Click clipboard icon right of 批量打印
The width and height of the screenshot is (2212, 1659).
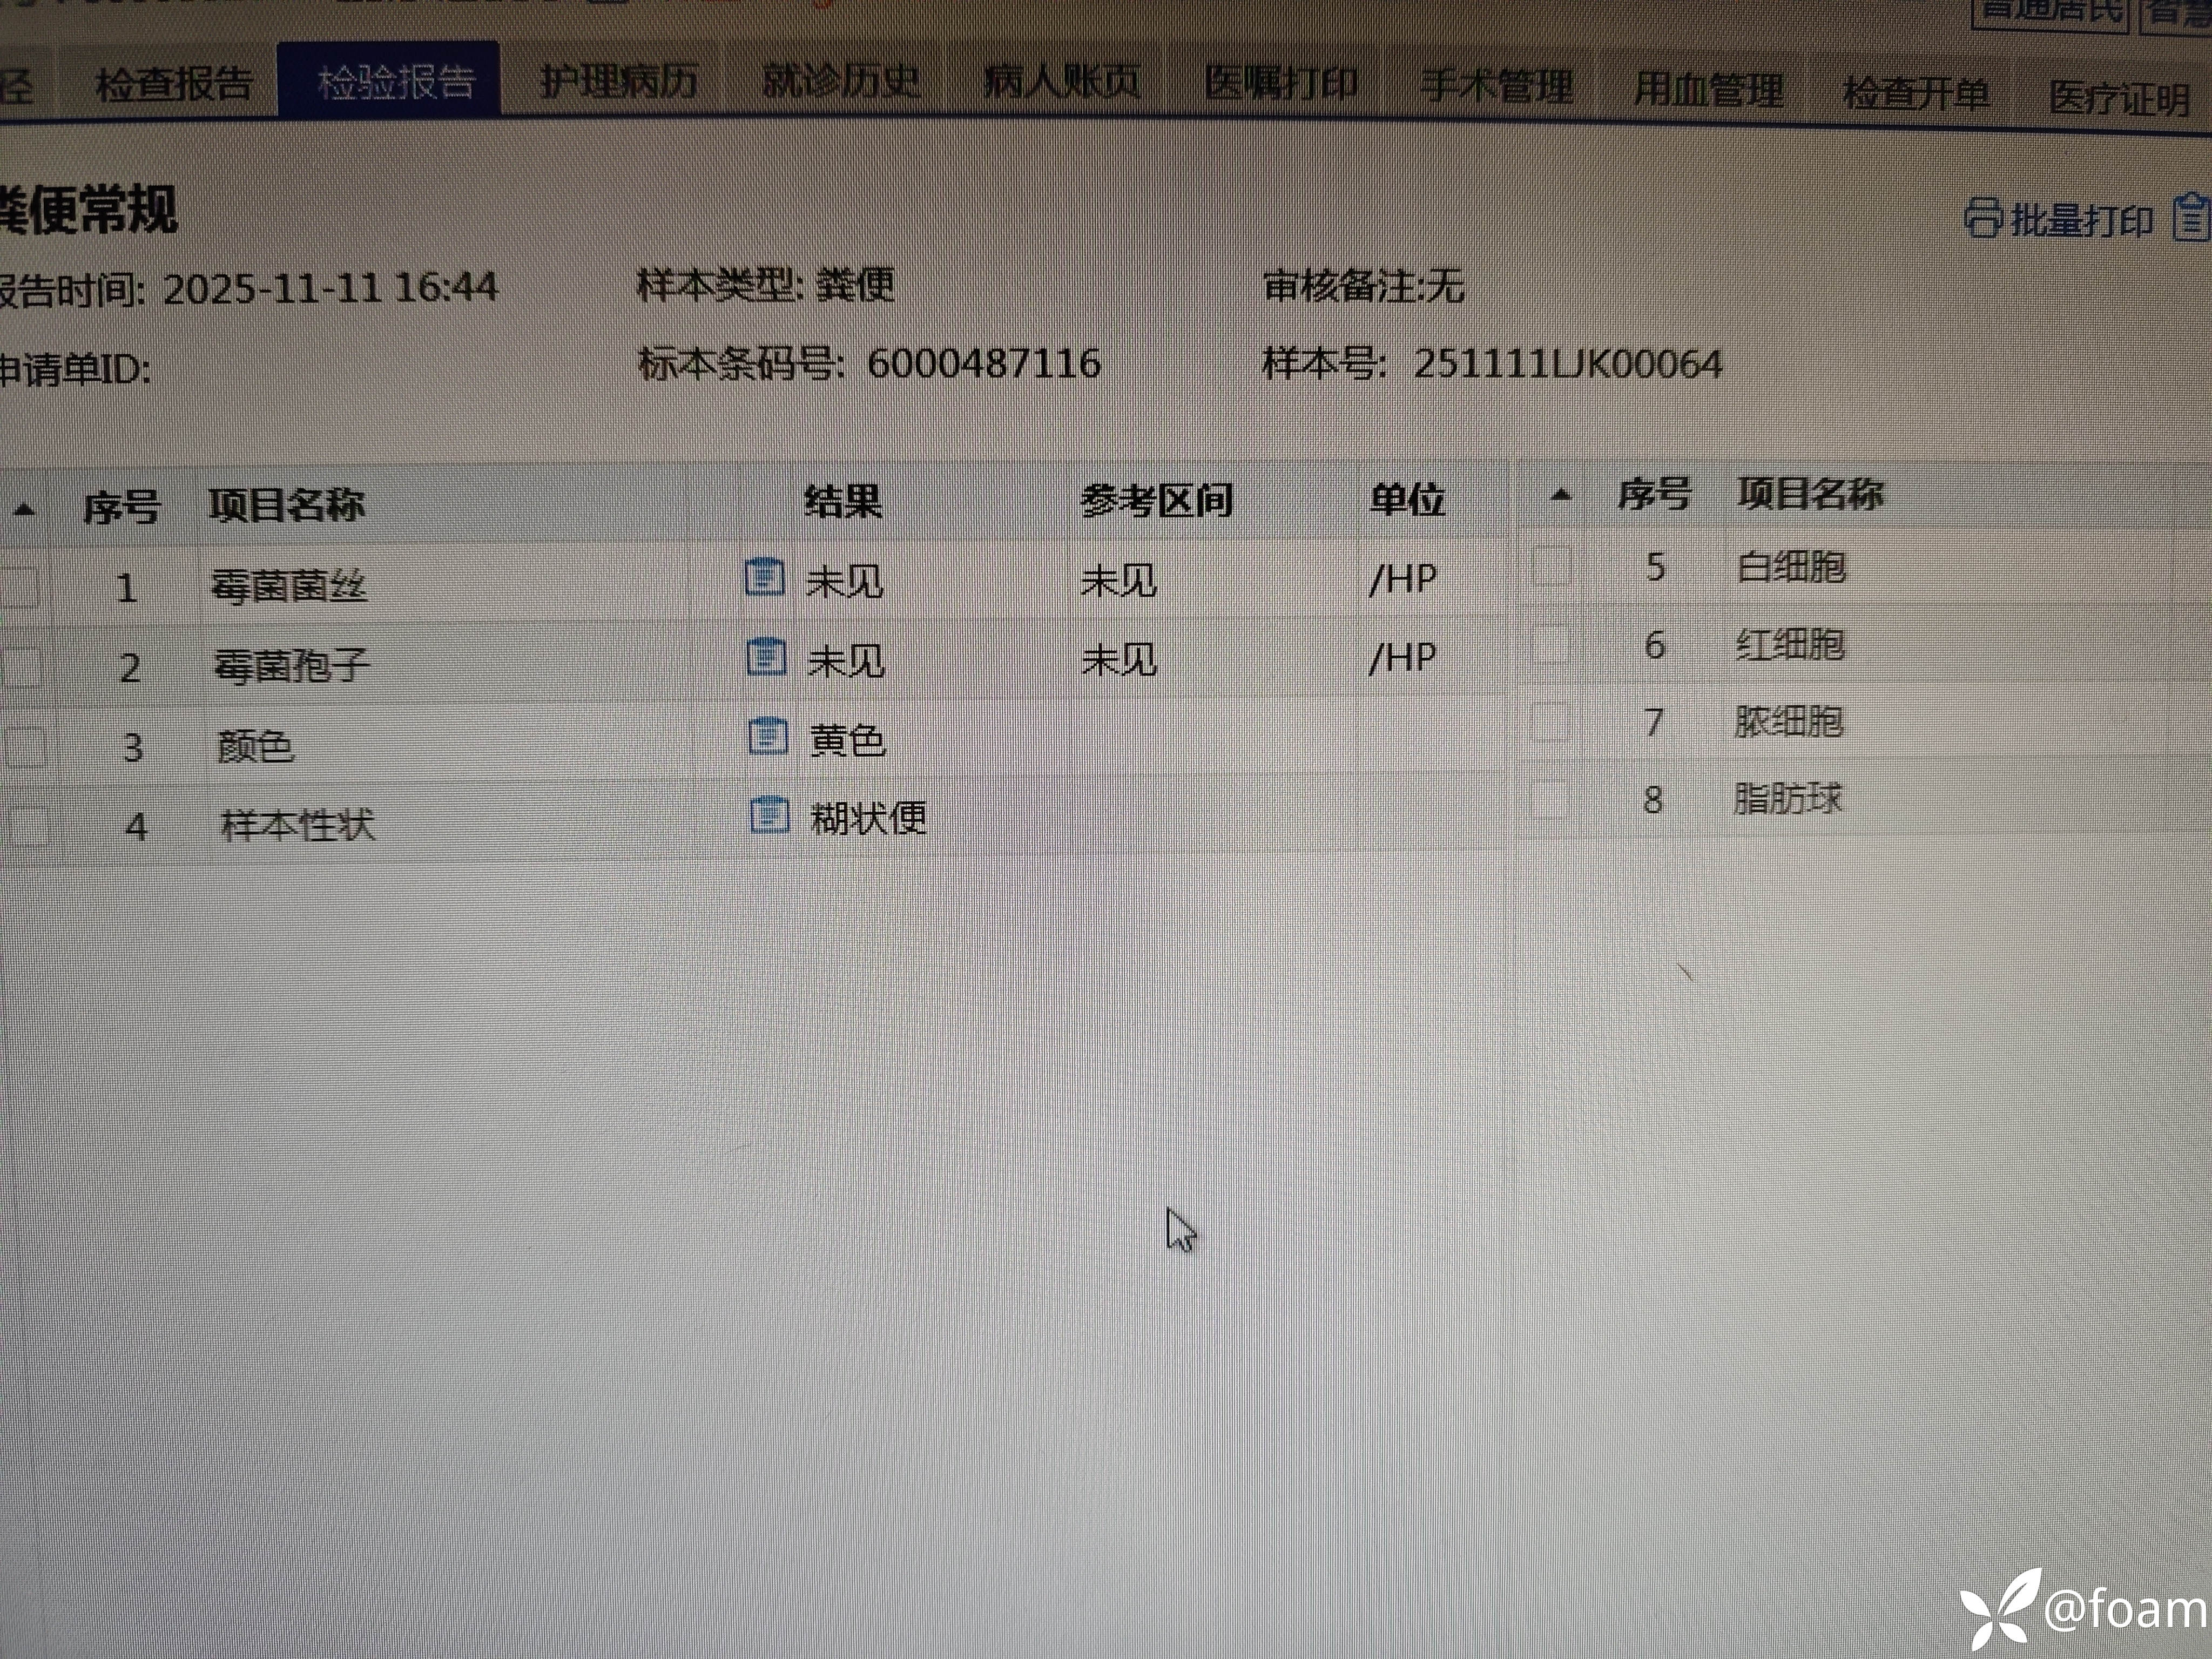[x=2192, y=217]
